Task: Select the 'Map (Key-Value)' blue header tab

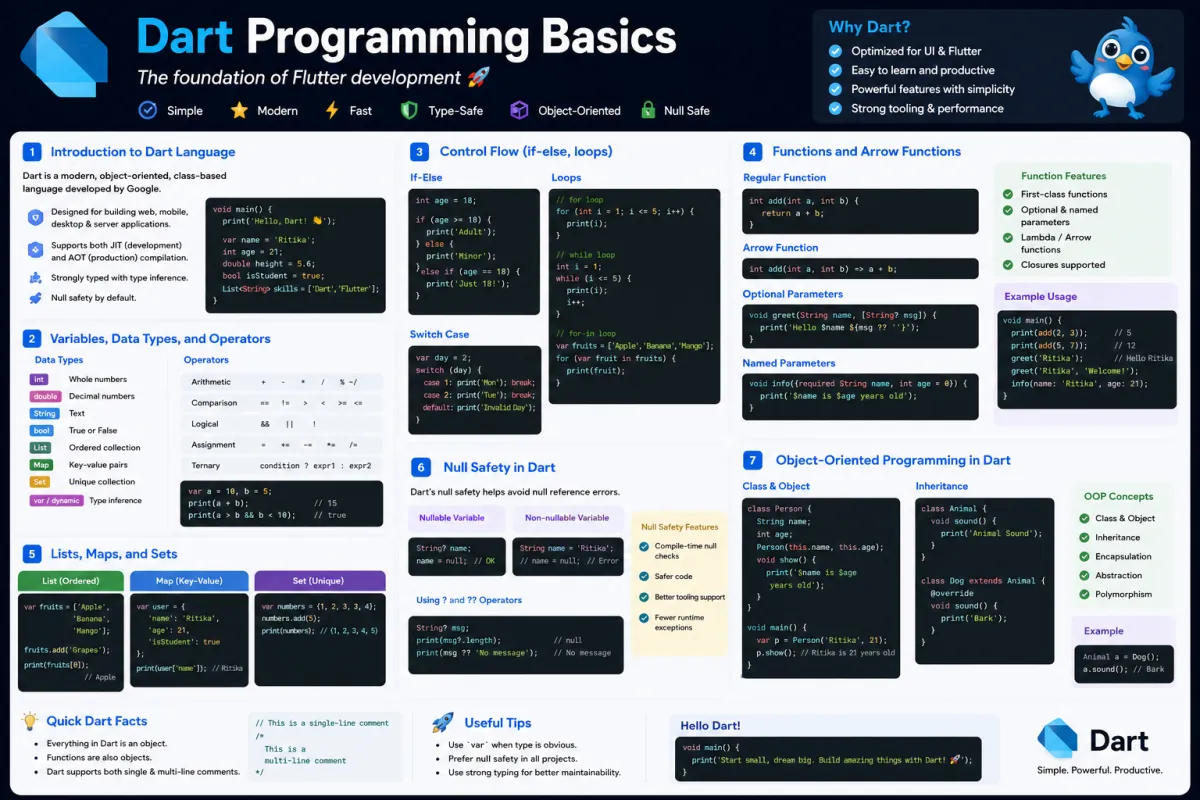Action: tap(189, 581)
